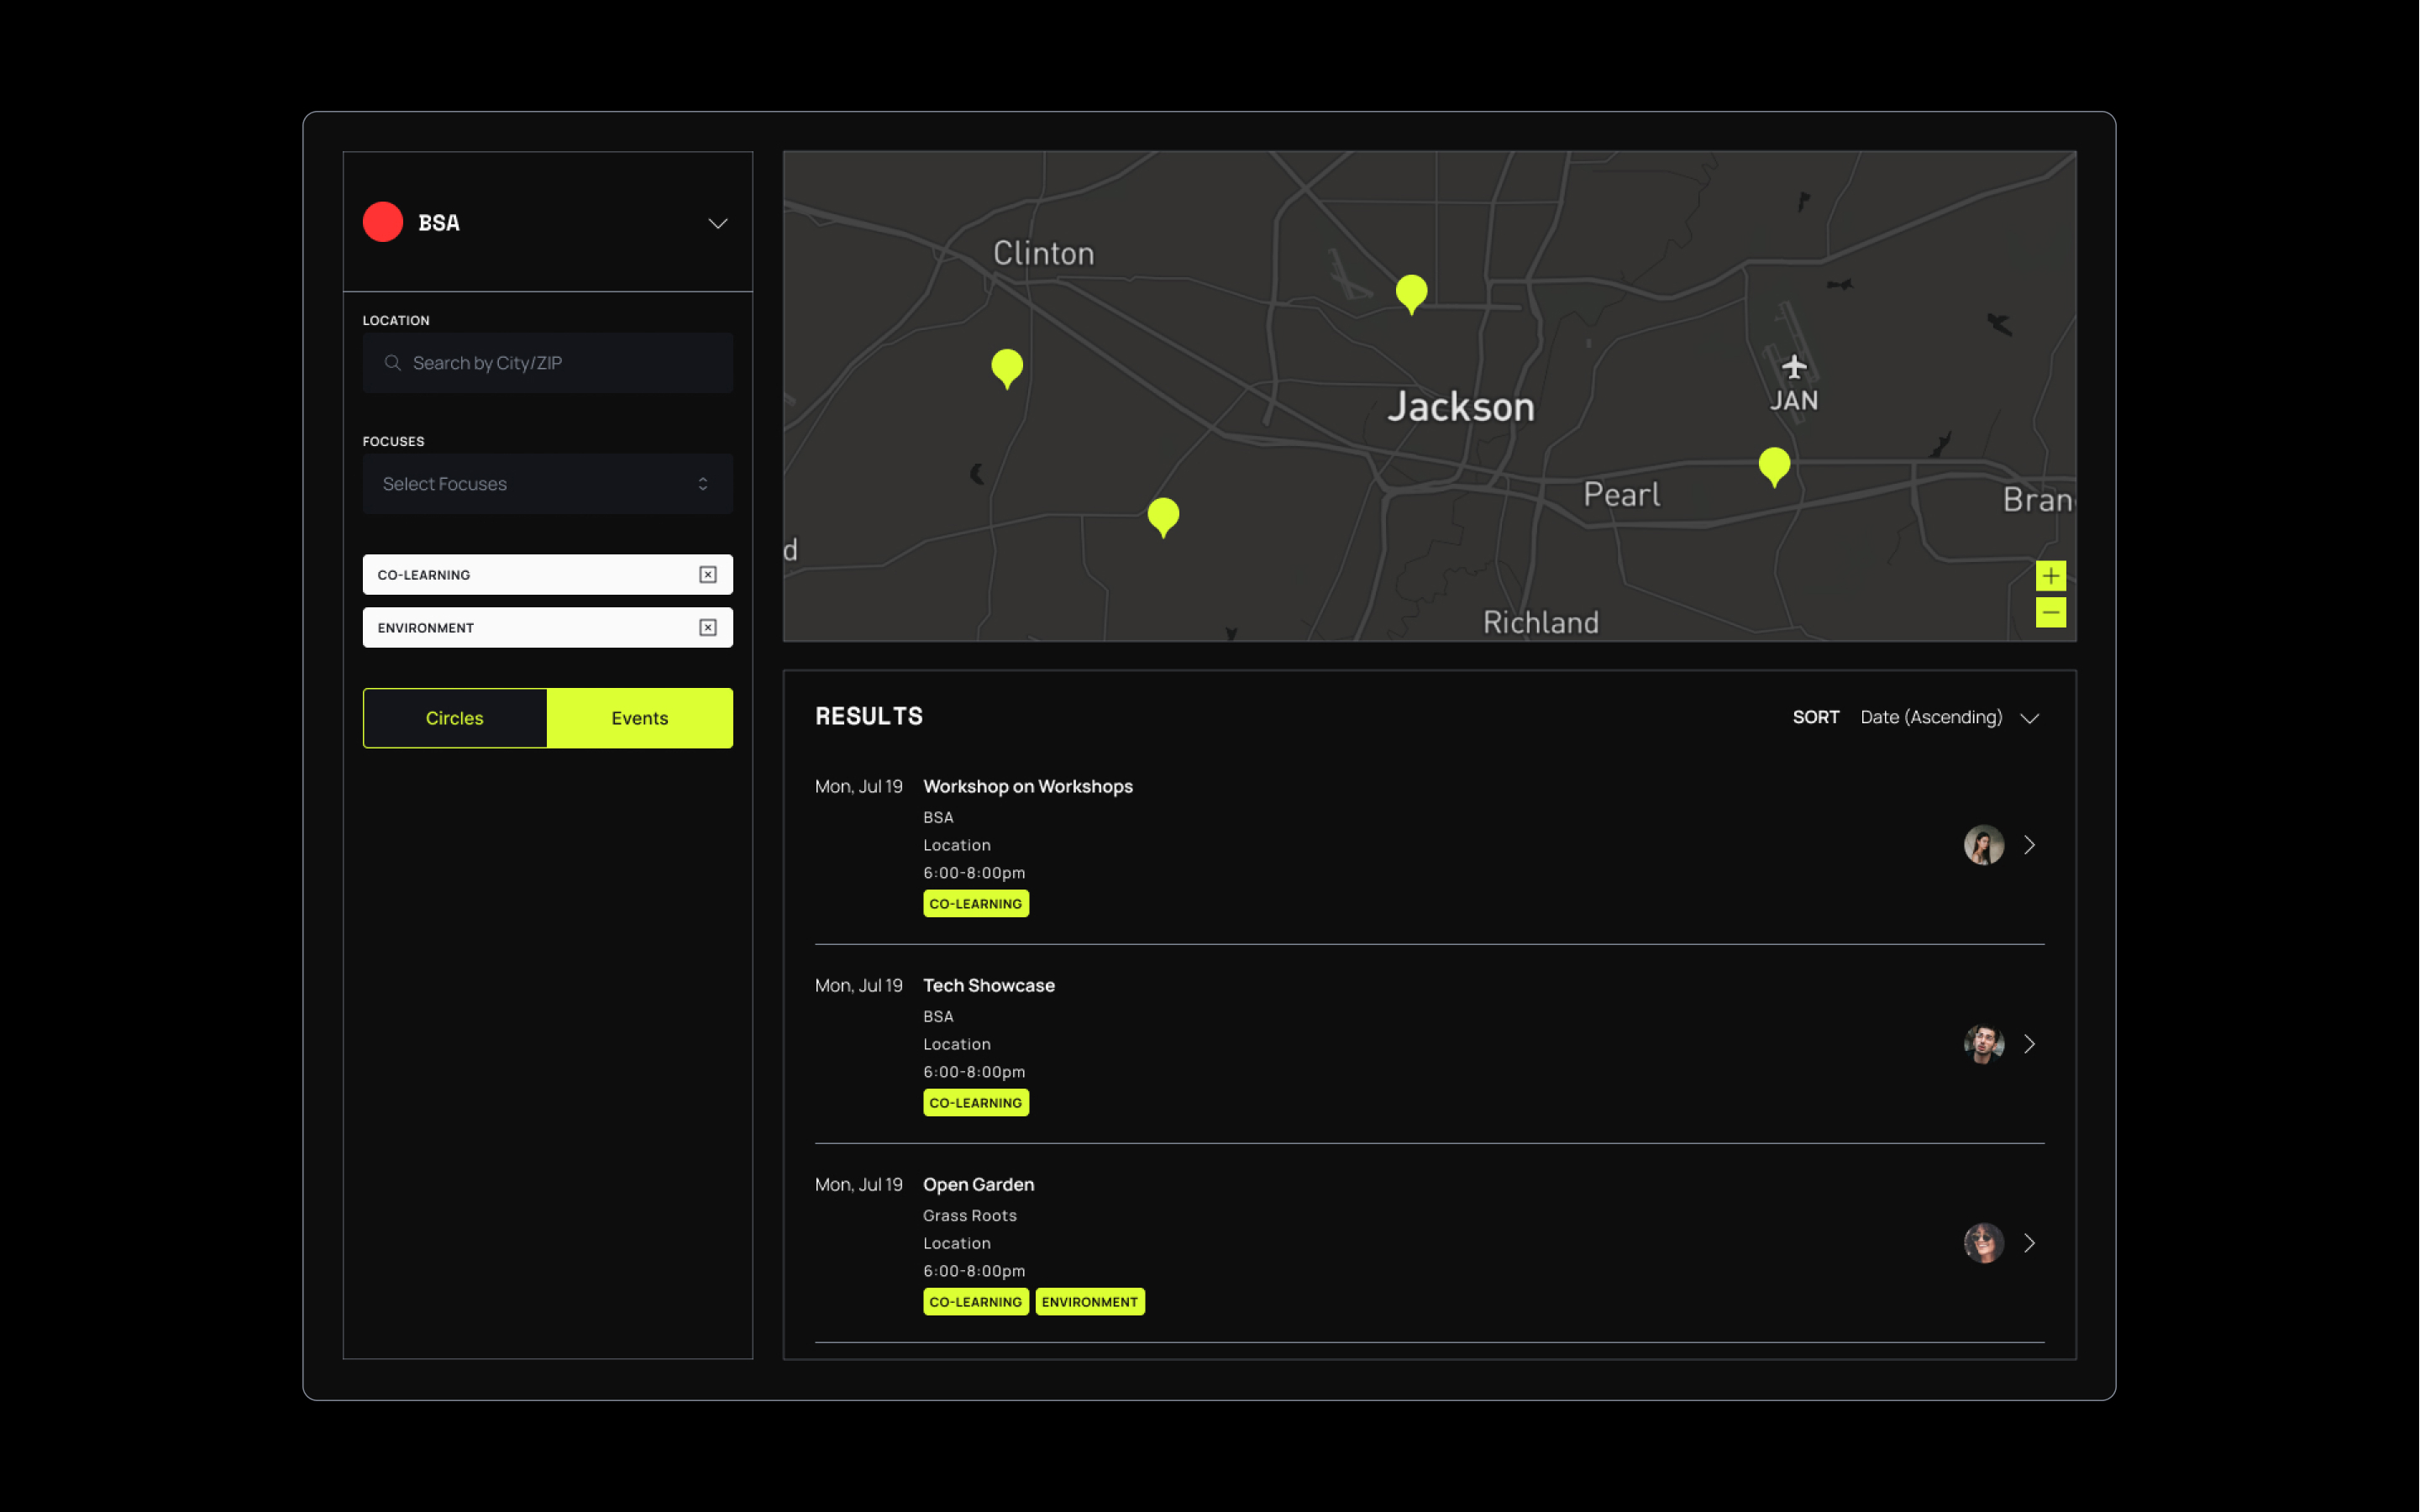
Task: Click CO-LEARNING tag on Workshop on Workshops
Action: [x=975, y=904]
